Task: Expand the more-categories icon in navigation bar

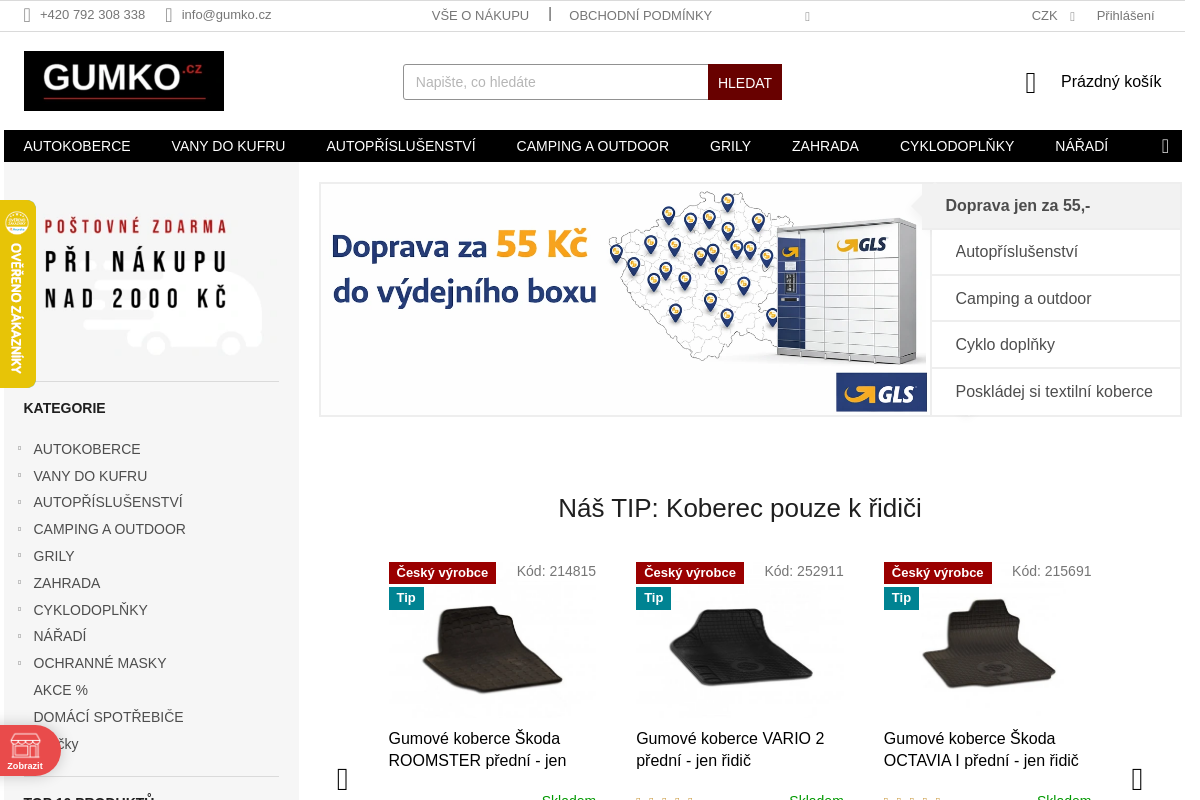Action: point(1165,146)
